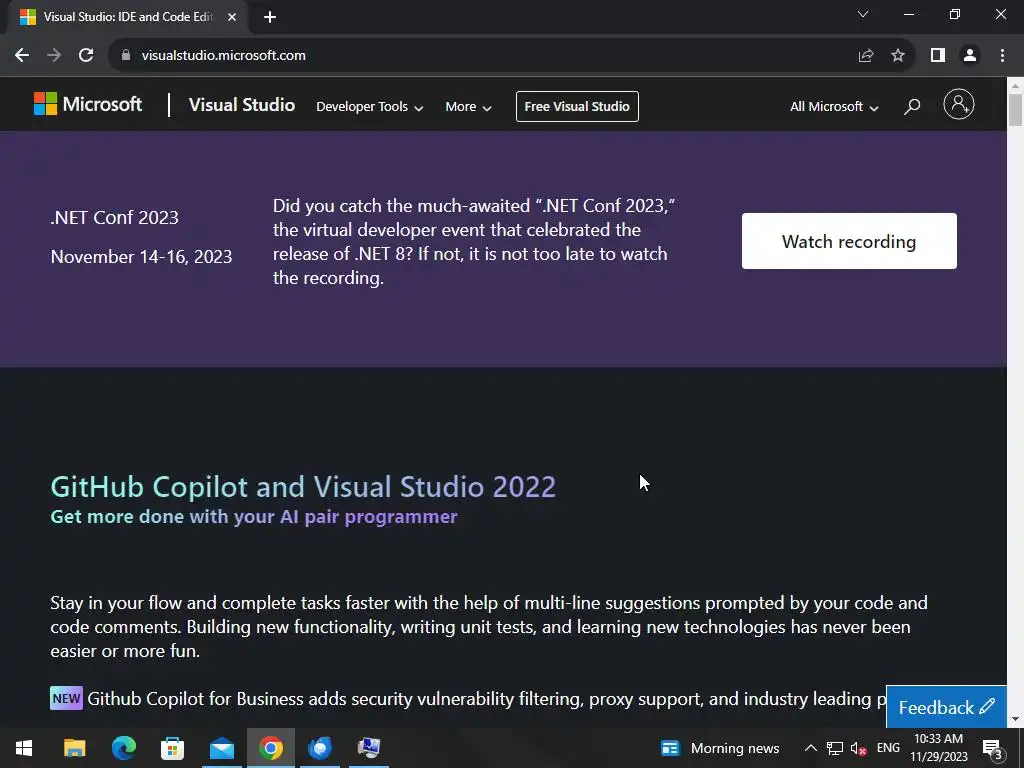1024x768 pixels.
Task: Show hidden system tray icons
Action: pyautogui.click(x=810, y=748)
